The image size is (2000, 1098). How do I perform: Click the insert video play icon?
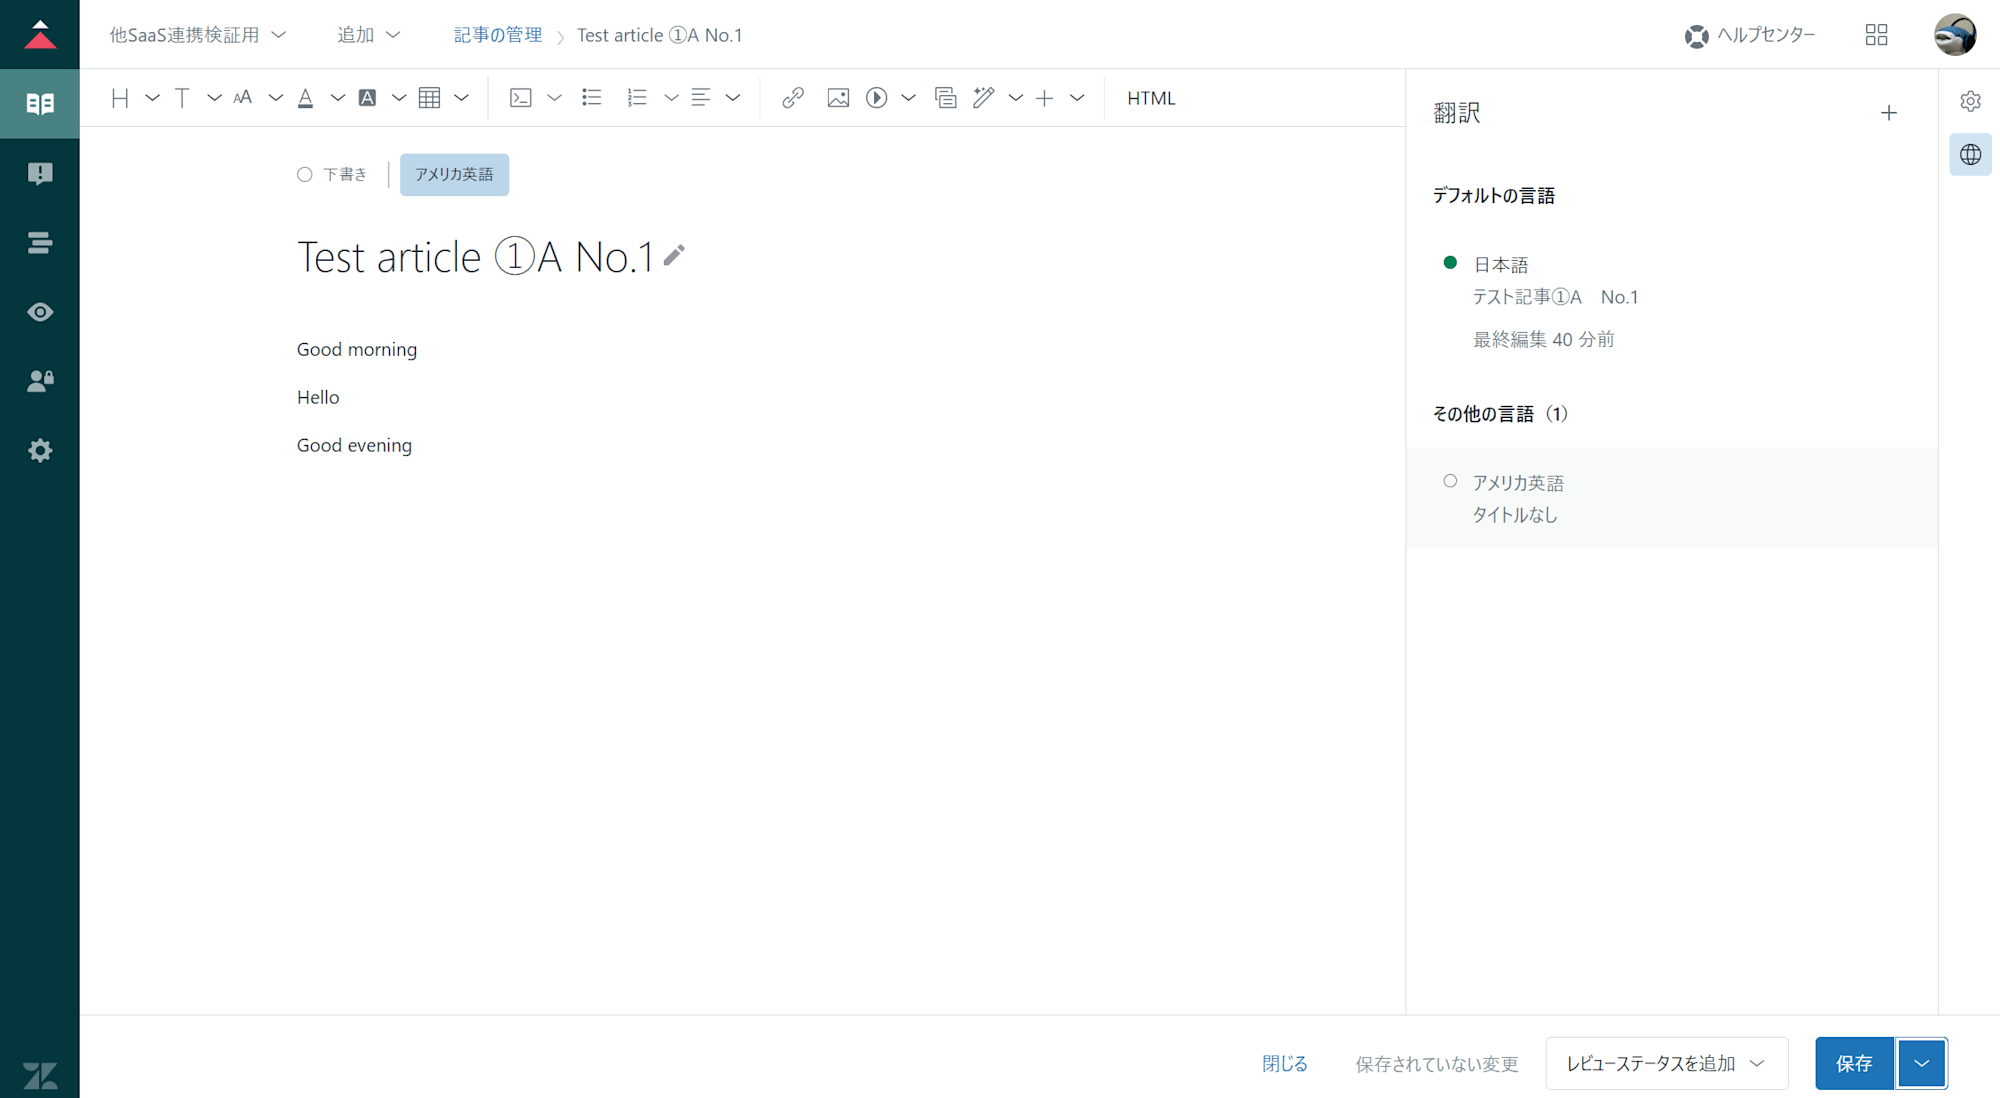point(877,98)
